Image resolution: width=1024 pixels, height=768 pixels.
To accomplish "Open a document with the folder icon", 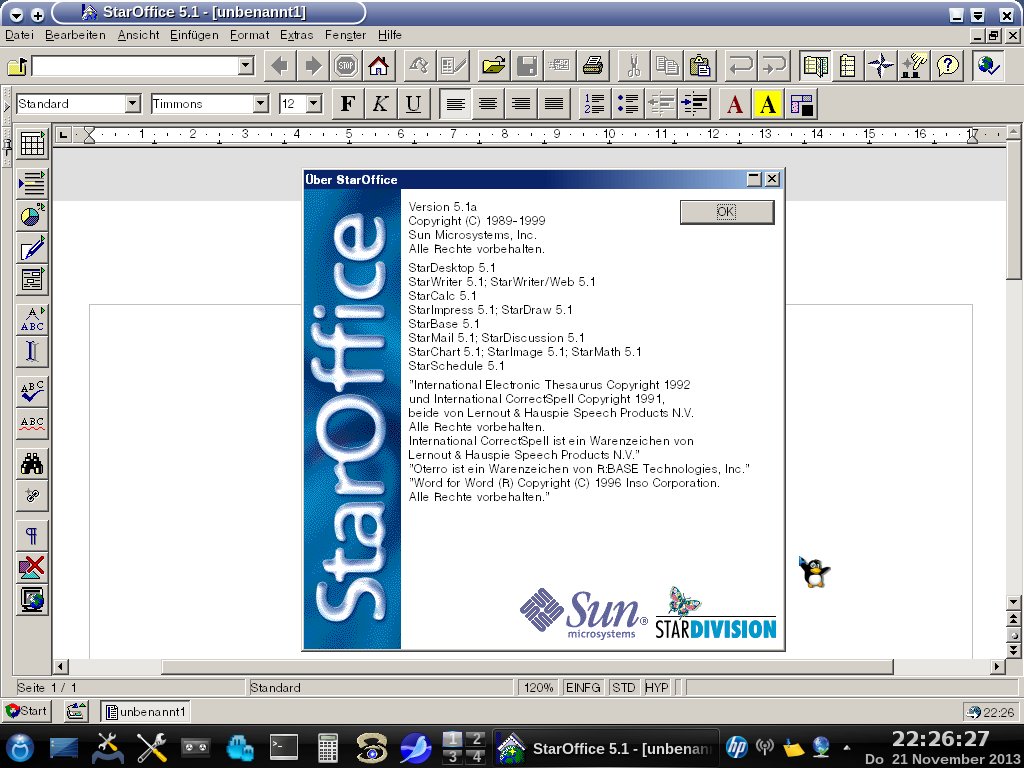I will [x=494, y=65].
